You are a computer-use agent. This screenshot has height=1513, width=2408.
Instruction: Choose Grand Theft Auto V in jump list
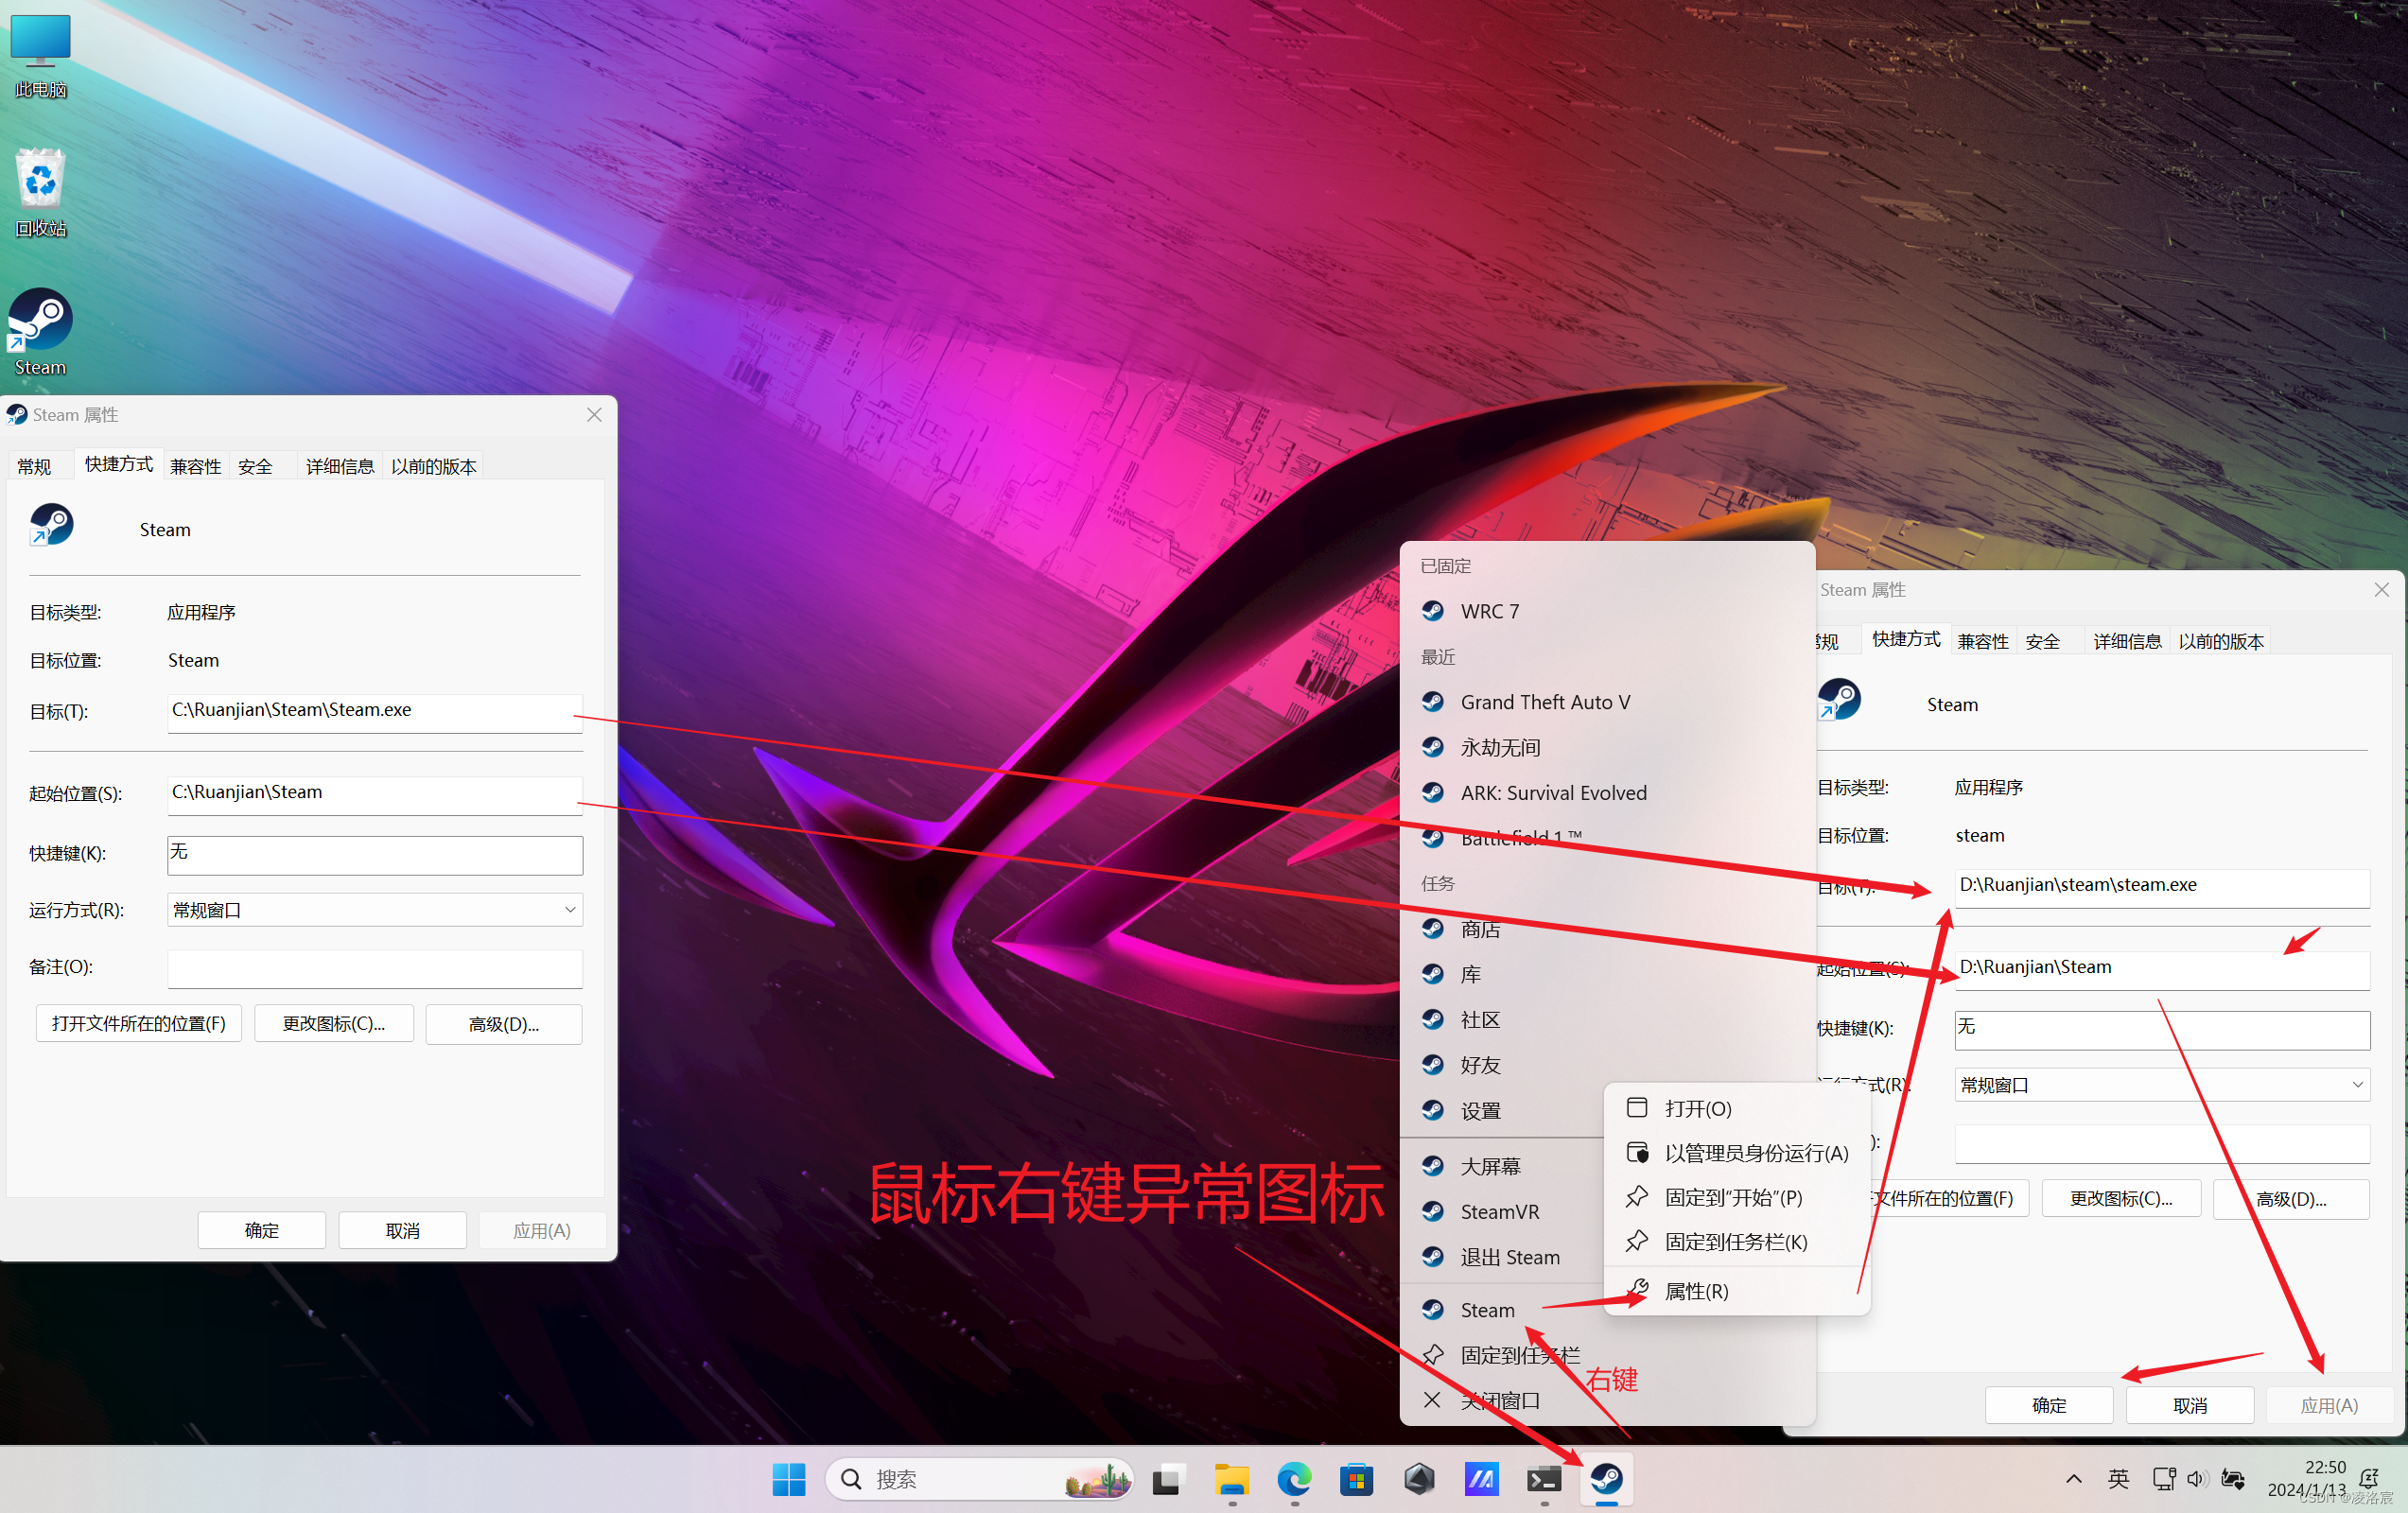pos(1544,702)
